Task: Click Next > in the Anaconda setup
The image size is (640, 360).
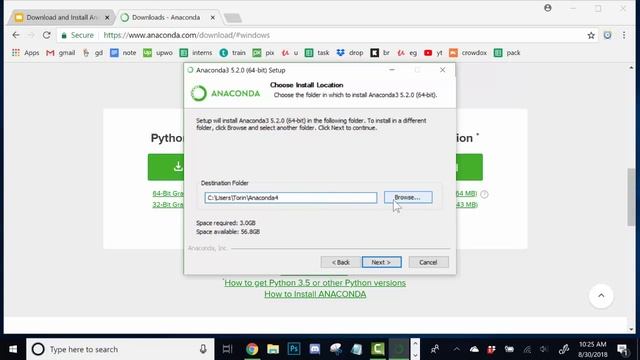Action: click(x=381, y=262)
